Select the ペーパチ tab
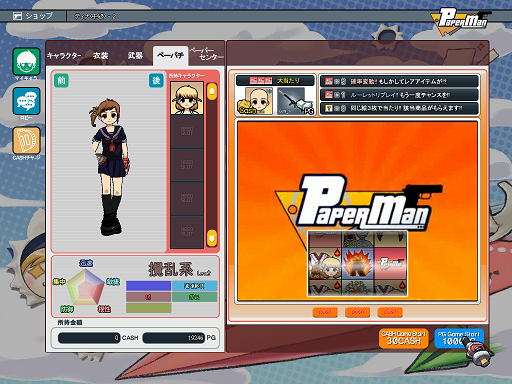 click(x=170, y=56)
